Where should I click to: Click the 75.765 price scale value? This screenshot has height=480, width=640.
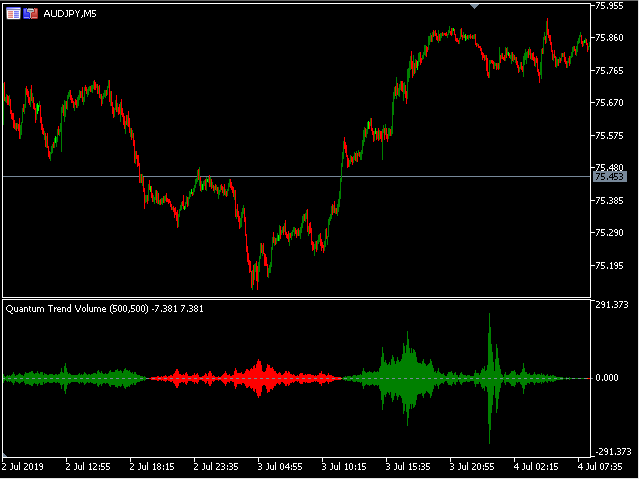pos(609,71)
